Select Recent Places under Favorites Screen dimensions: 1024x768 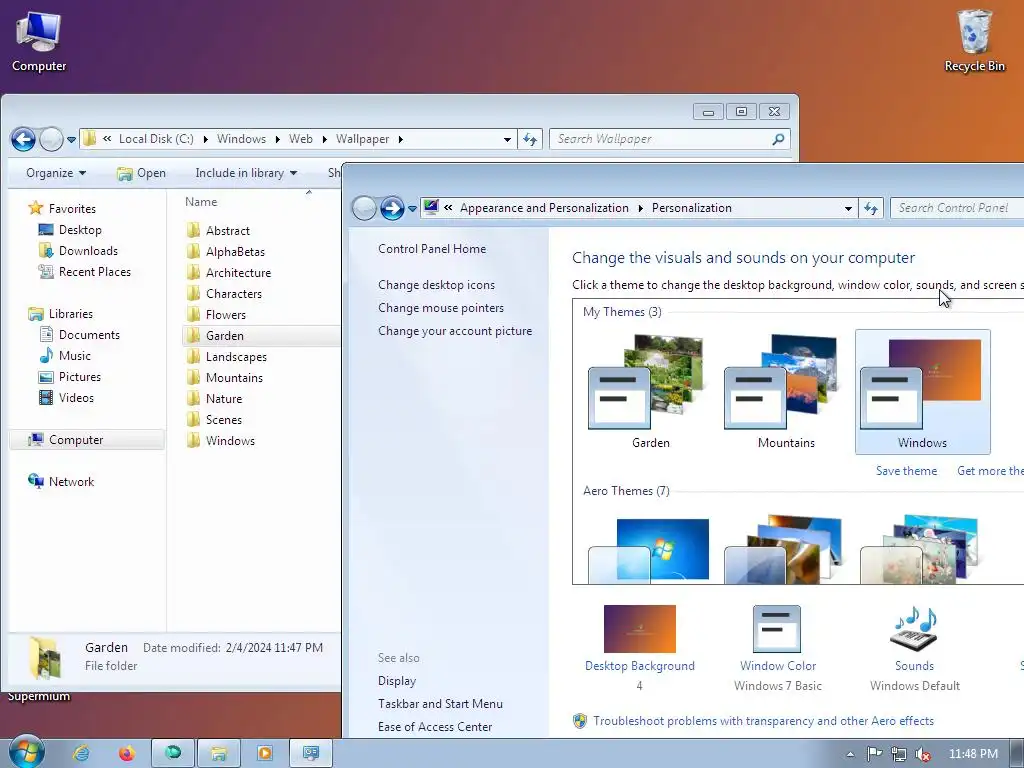(x=84, y=272)
